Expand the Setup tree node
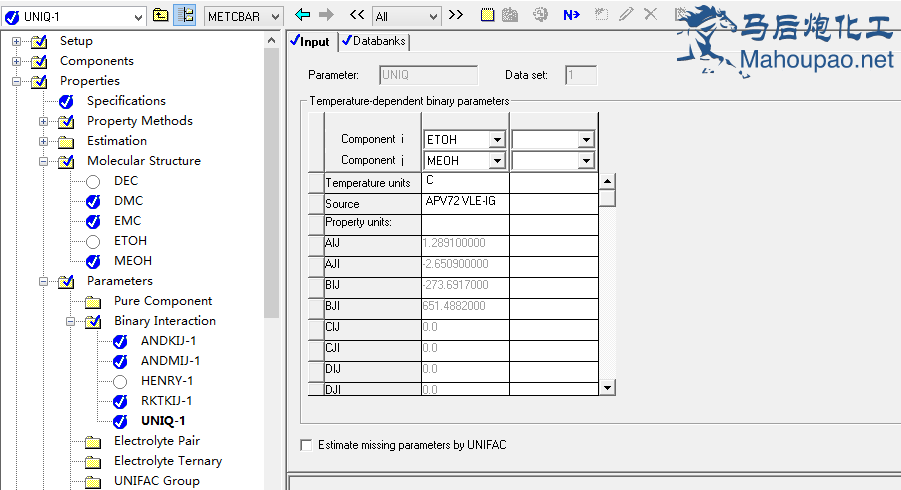This screenshot has width=901, height=490. [17, 41]
